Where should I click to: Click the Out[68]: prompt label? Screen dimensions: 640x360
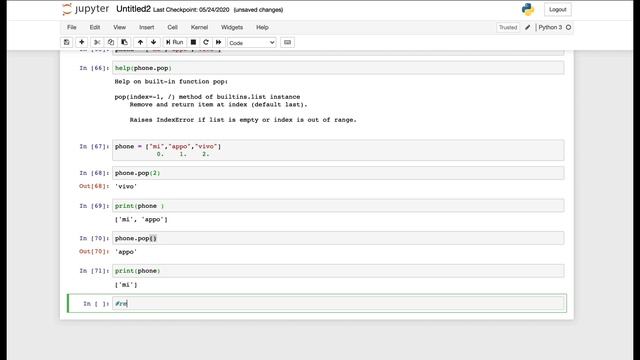[94, 186]
